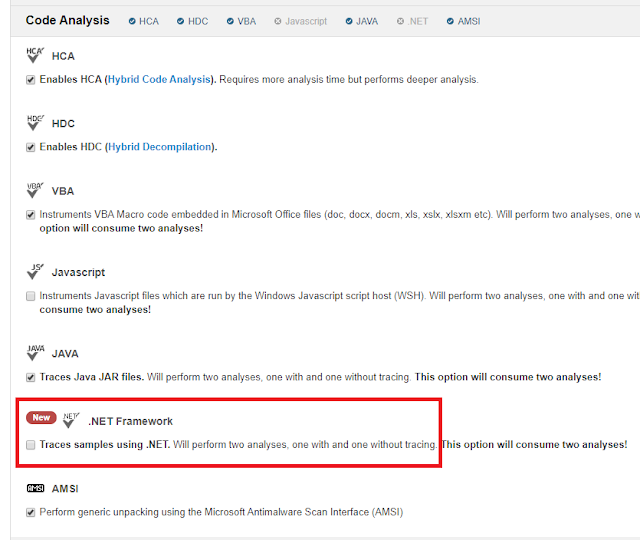The width and height of the screenshot is (640, 540).
Task: Toggle the Java JAR tracing checkbox
Action: [31, 377]
